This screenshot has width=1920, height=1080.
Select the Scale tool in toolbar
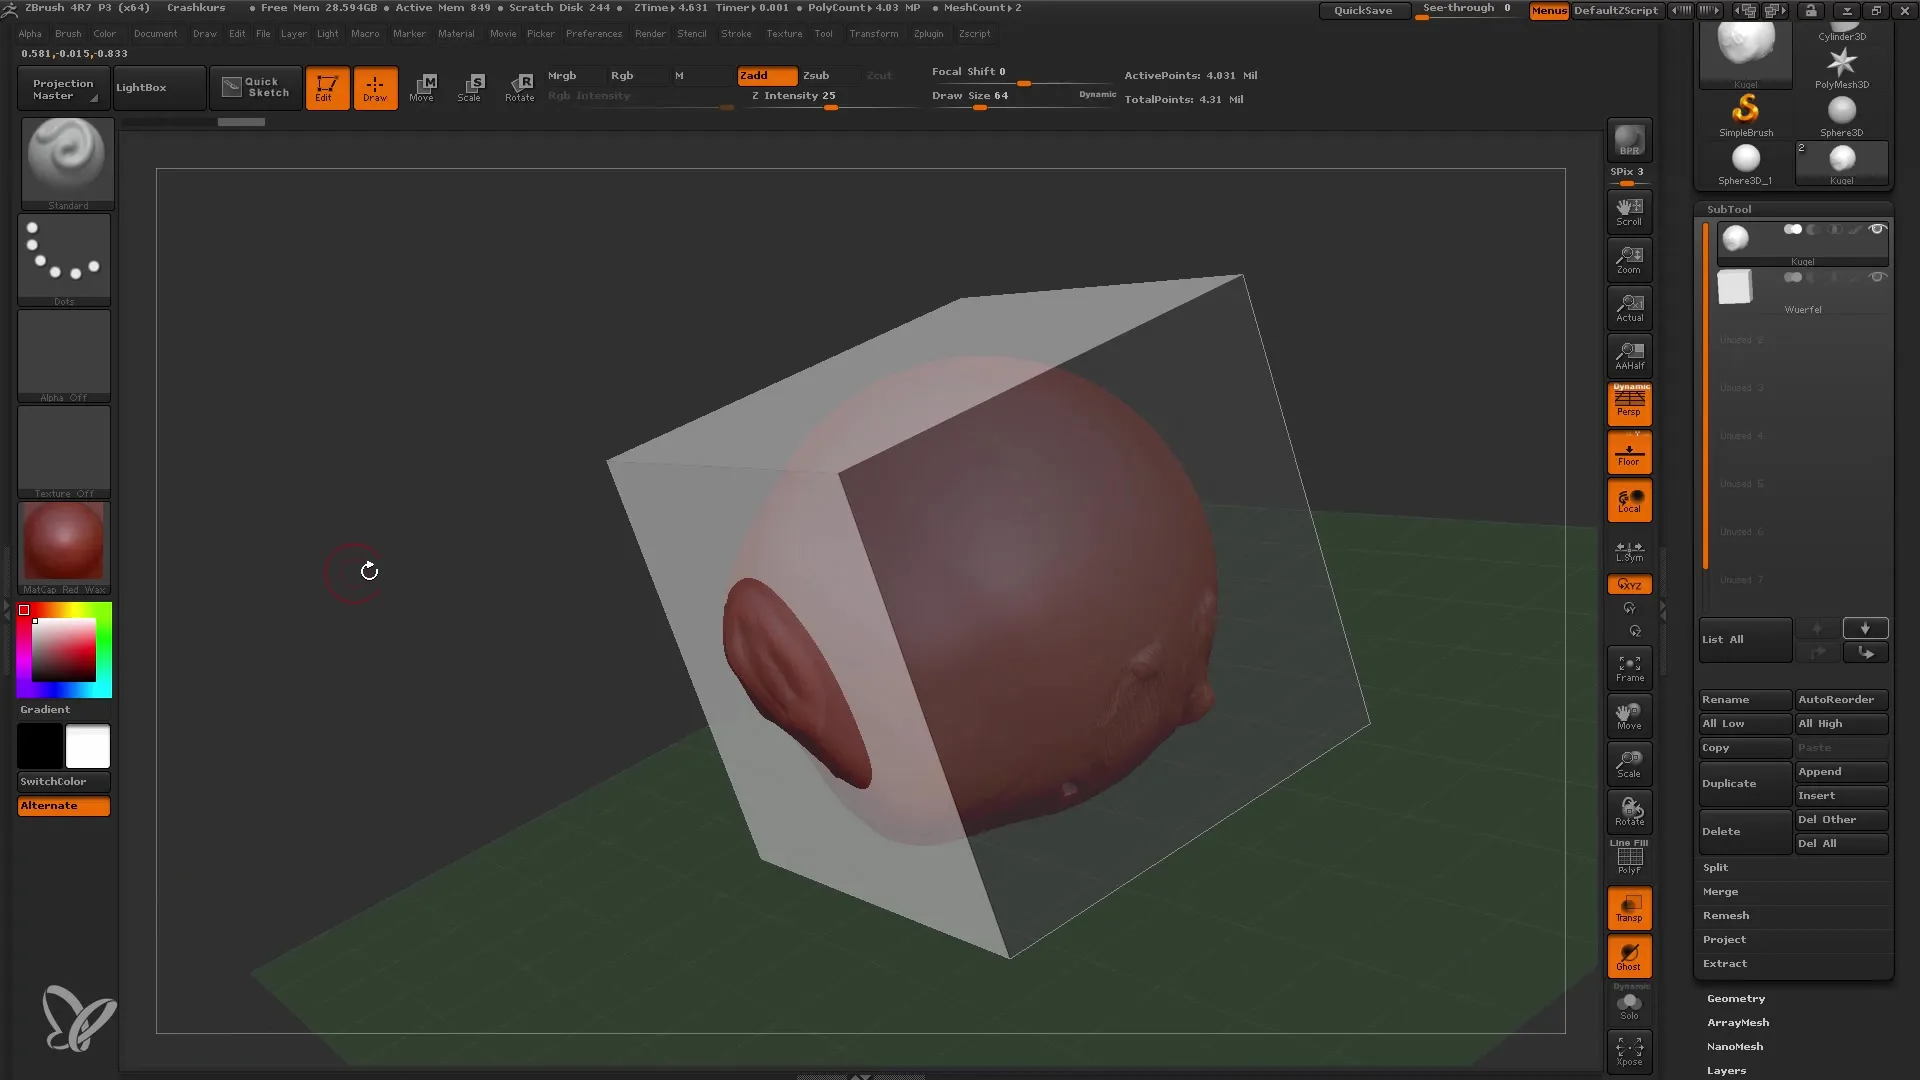(x=471, y=87)
